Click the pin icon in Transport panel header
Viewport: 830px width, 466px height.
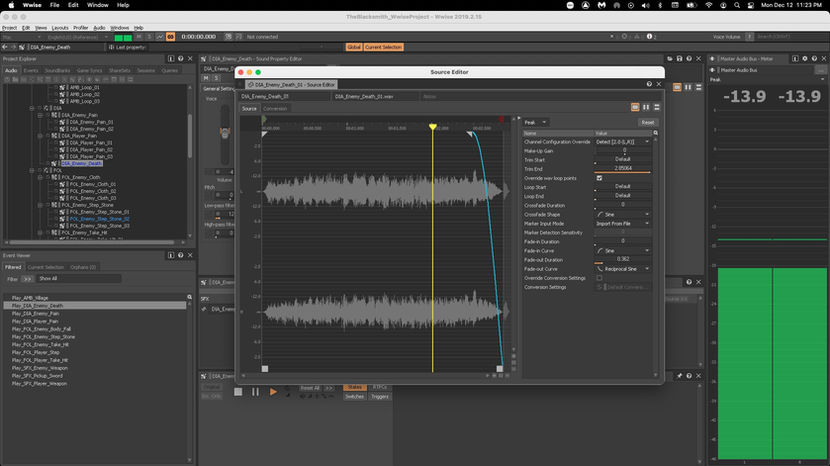[679, 375]
